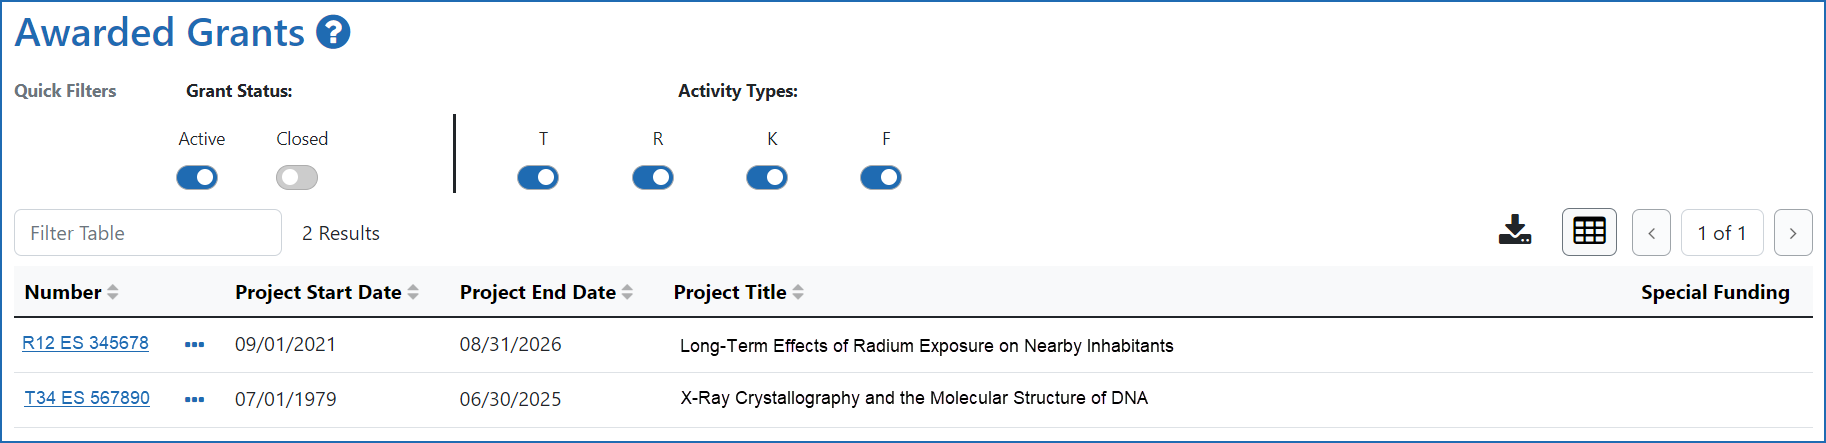Open the Awarded Grants help question mark icon
The image size is (1826, 443).
tap(333, 32)
